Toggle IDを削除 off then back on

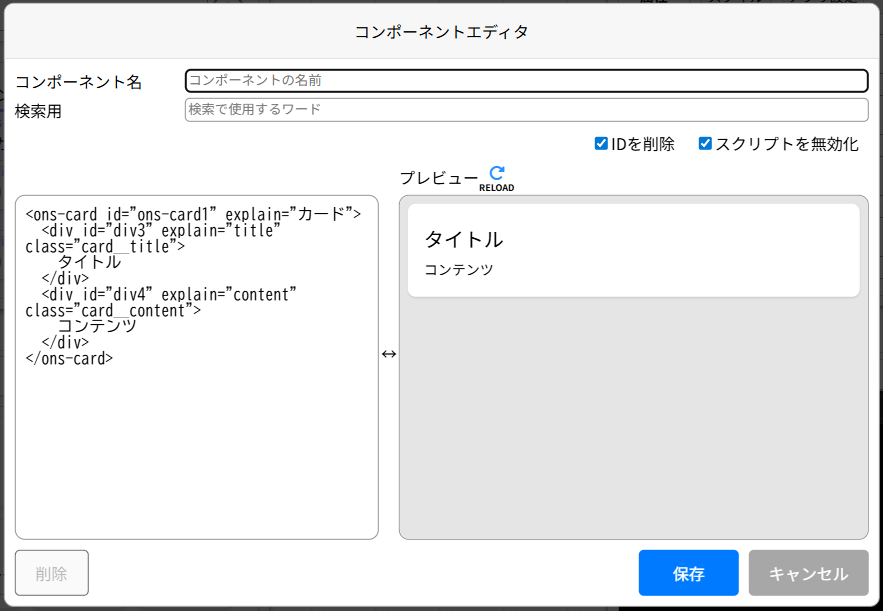601,142
